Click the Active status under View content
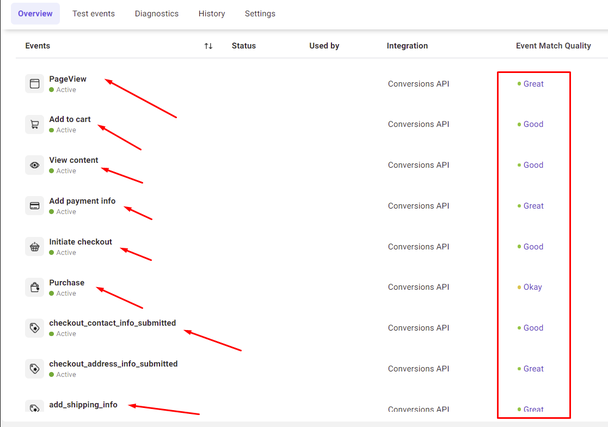This screenshot has height=427, width=608. point(62,171)
